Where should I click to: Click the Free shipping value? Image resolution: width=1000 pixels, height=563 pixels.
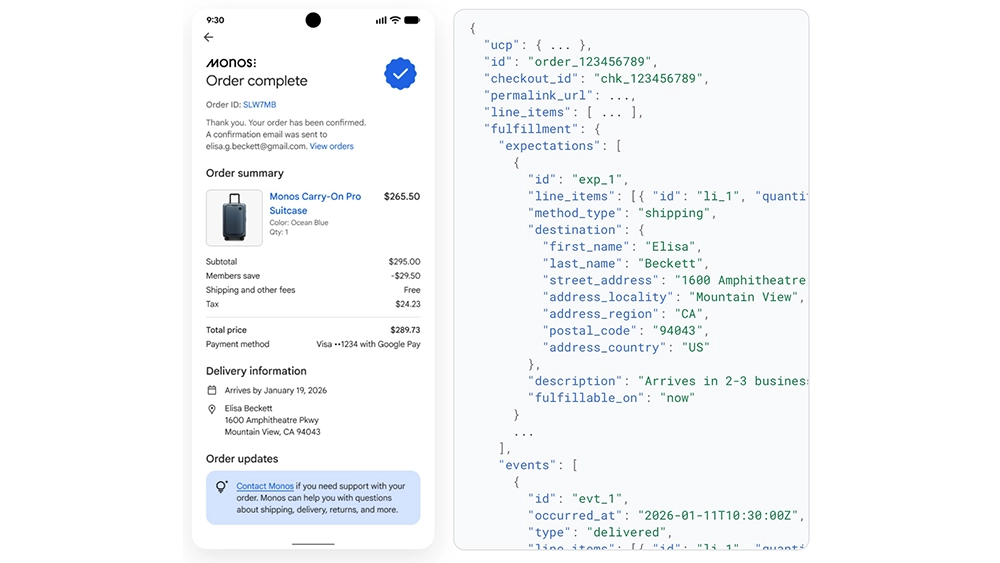412,289
